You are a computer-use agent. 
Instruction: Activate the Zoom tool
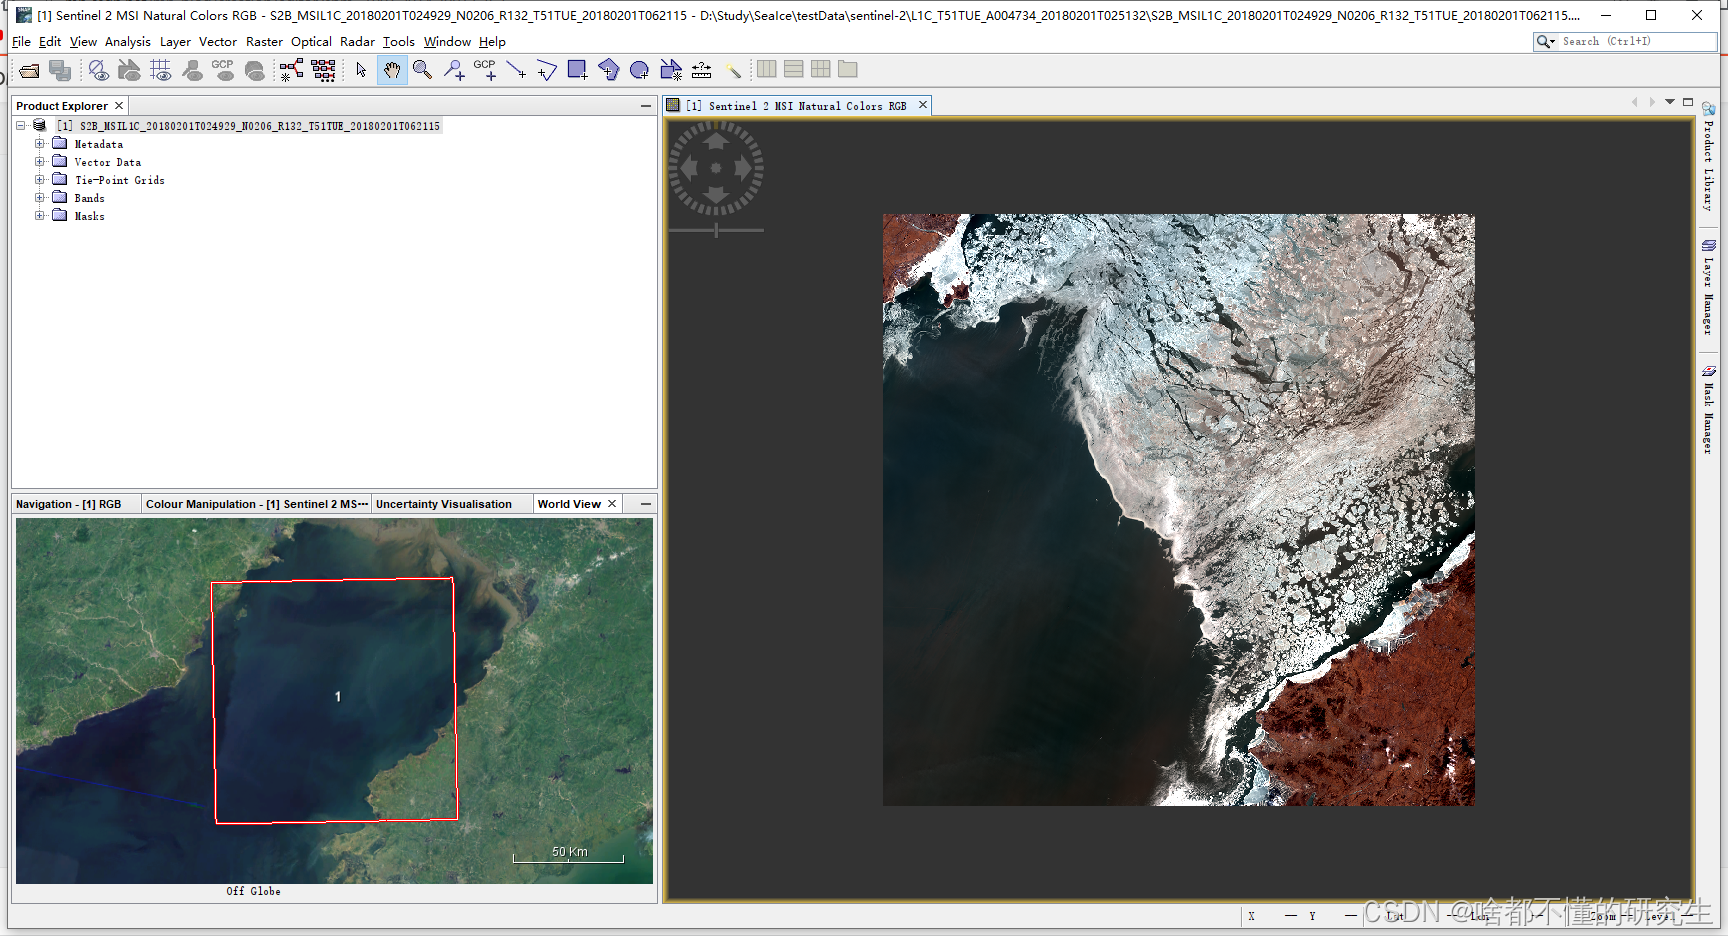(x=422, y=70)
